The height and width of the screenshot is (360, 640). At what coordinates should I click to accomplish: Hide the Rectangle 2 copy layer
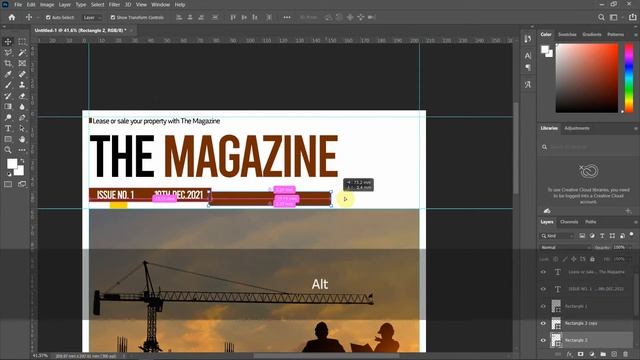click(x=543, y=323)
